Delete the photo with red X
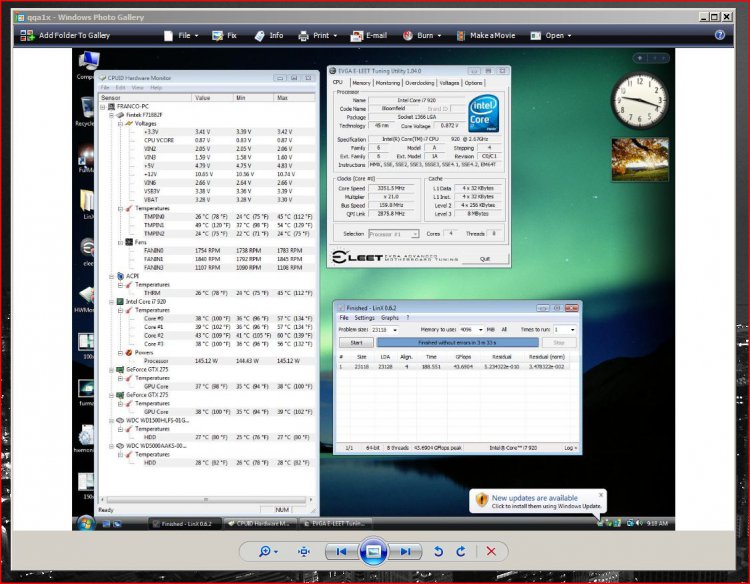Screen dimensions: 750x584 pyautogui.click(x=491, y=551)
